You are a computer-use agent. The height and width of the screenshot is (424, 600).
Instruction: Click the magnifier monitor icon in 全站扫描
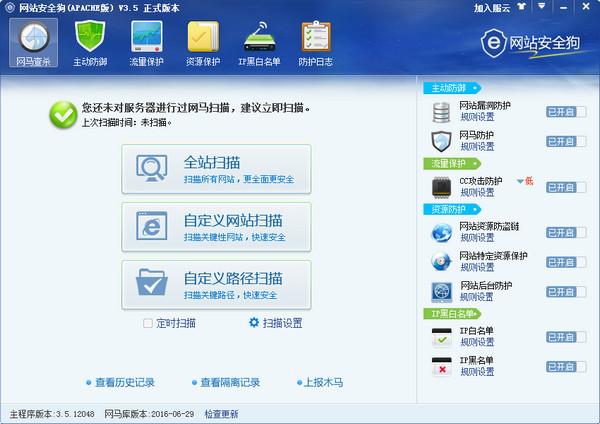[152, 168]
